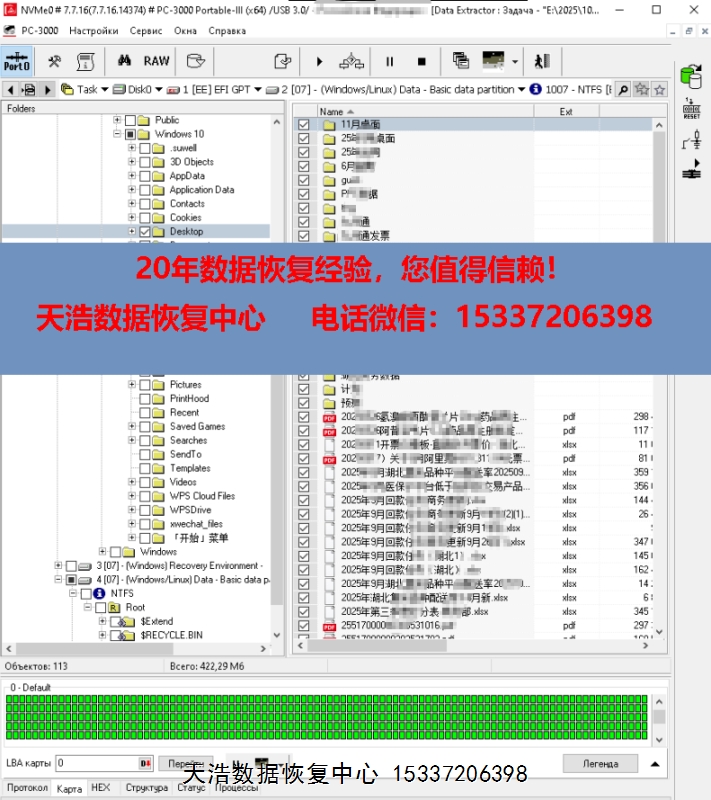Image resolution: width=711 pixels, height=800 pixels.
Task: Click the magnifier search icon in path bar
Action: pyautogui.click(x=623, y=89)
